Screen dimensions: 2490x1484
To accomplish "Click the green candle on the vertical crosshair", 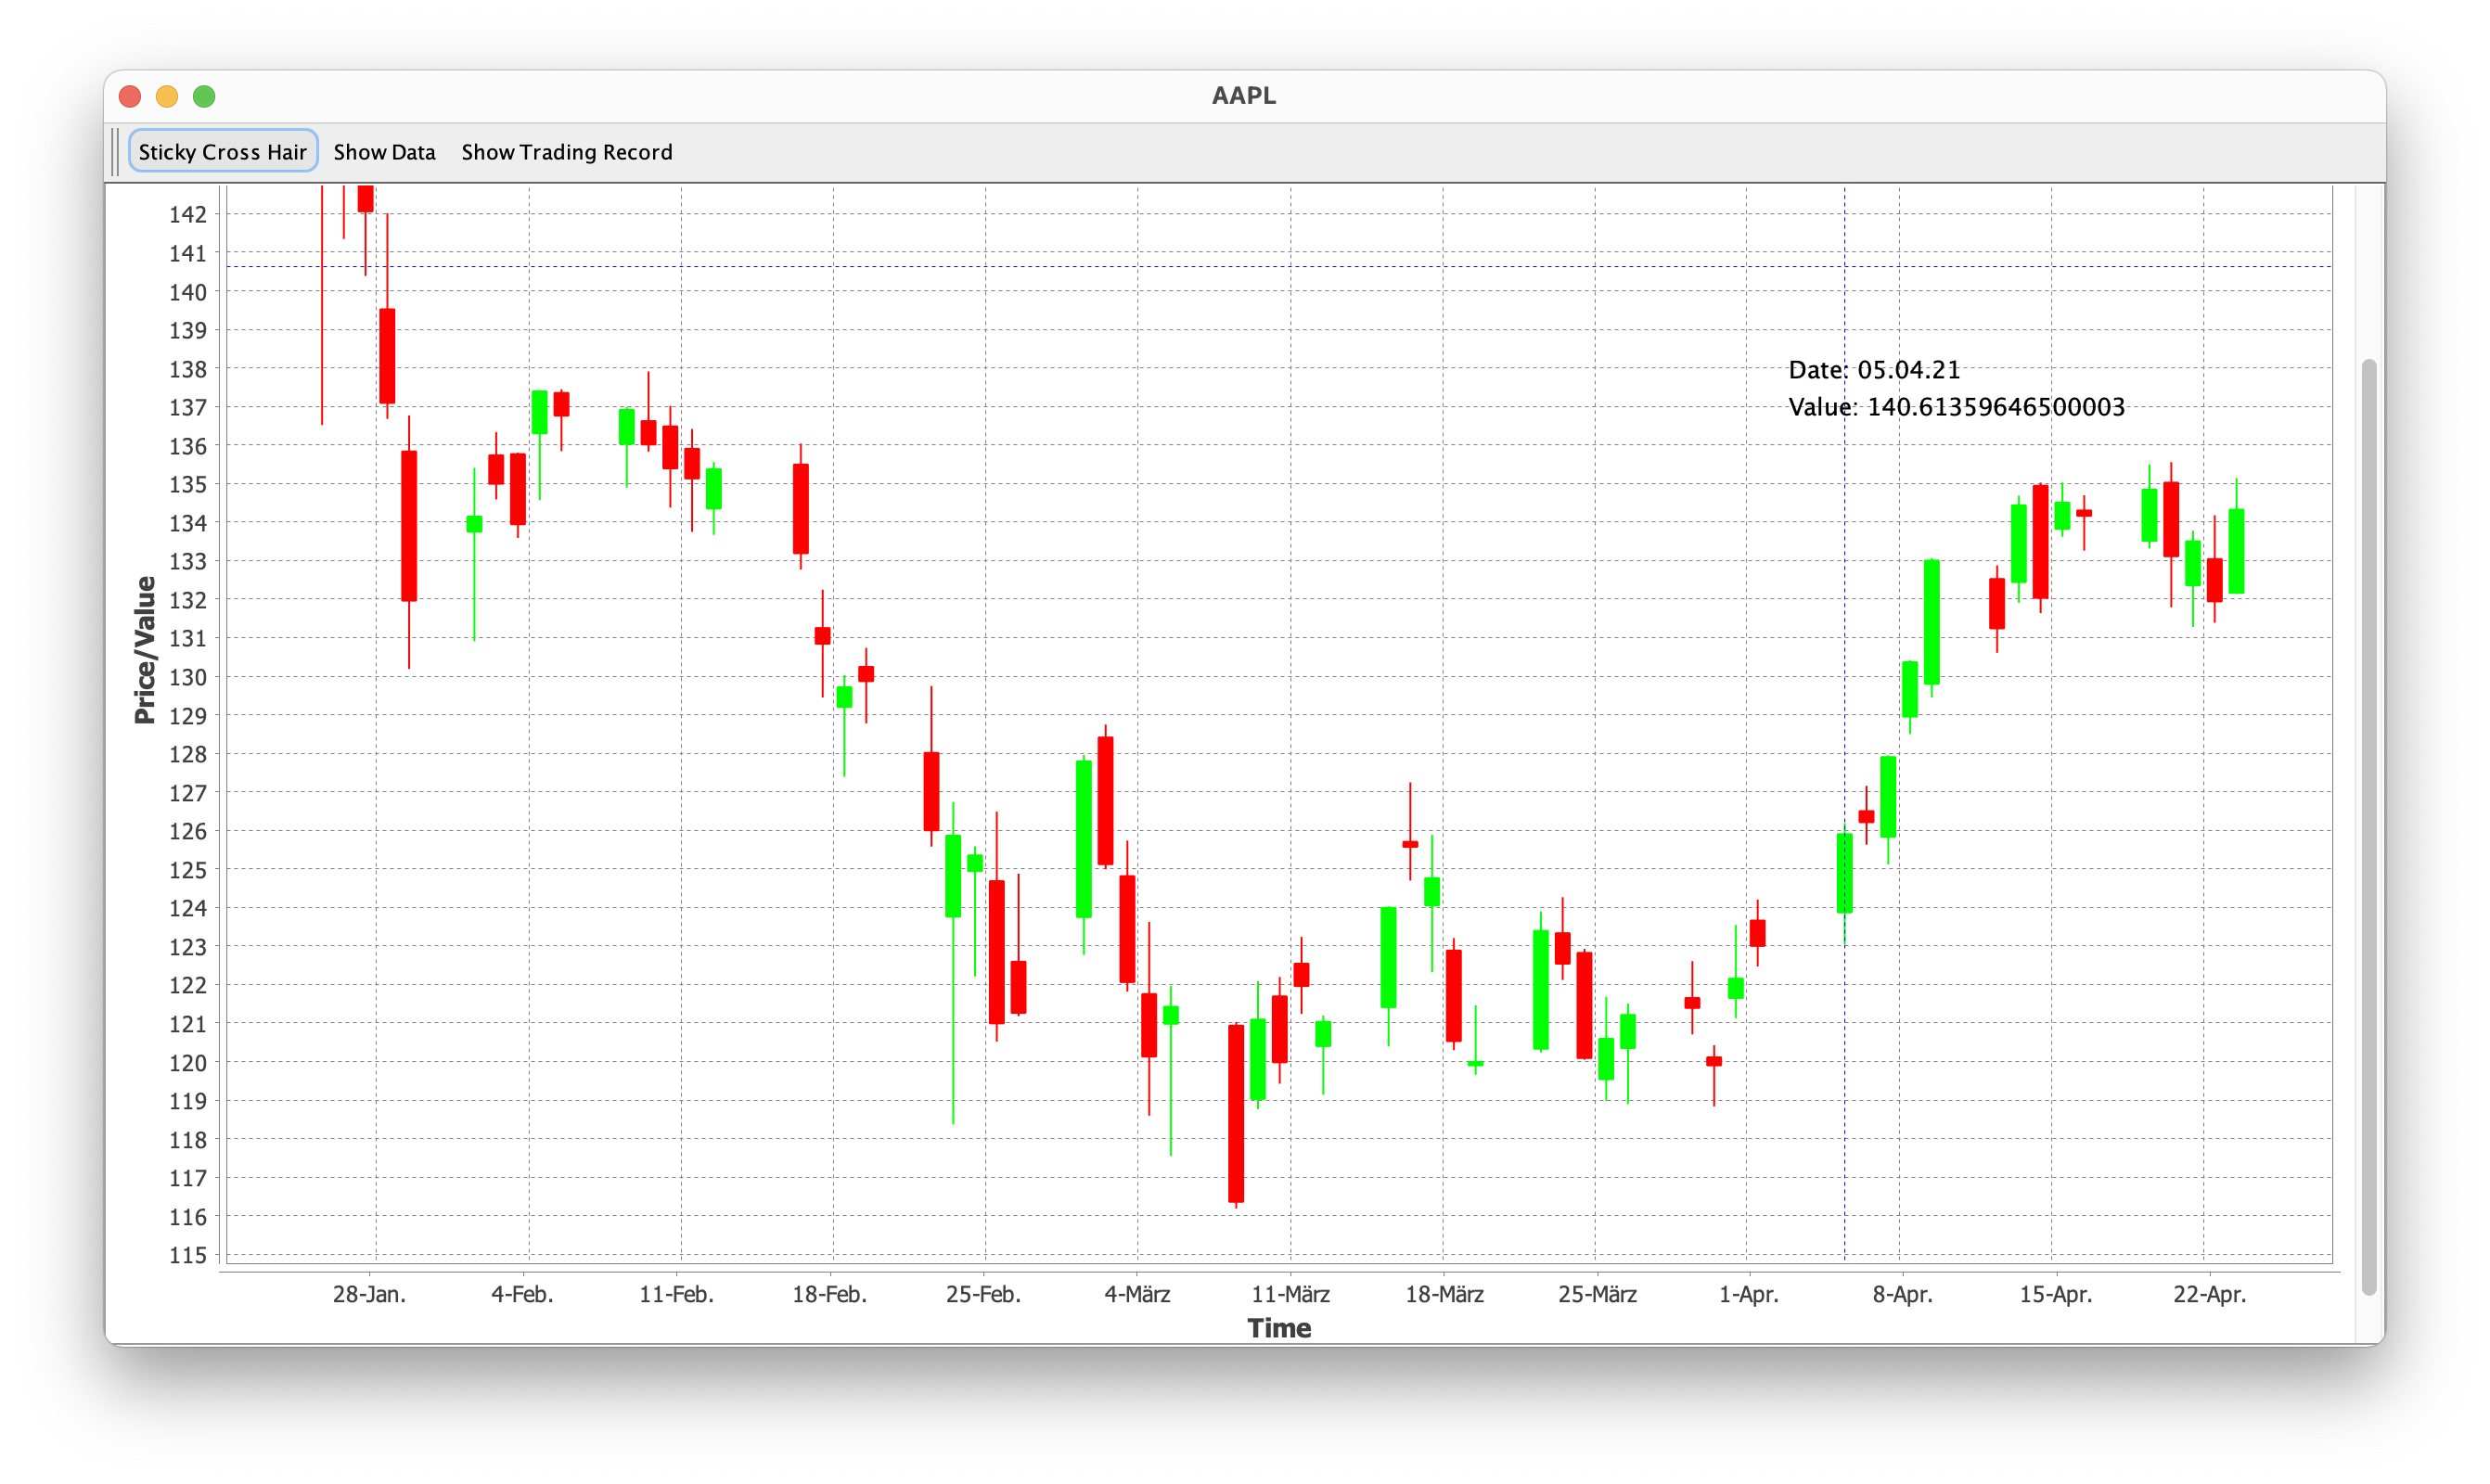I will coord(1844,873).
